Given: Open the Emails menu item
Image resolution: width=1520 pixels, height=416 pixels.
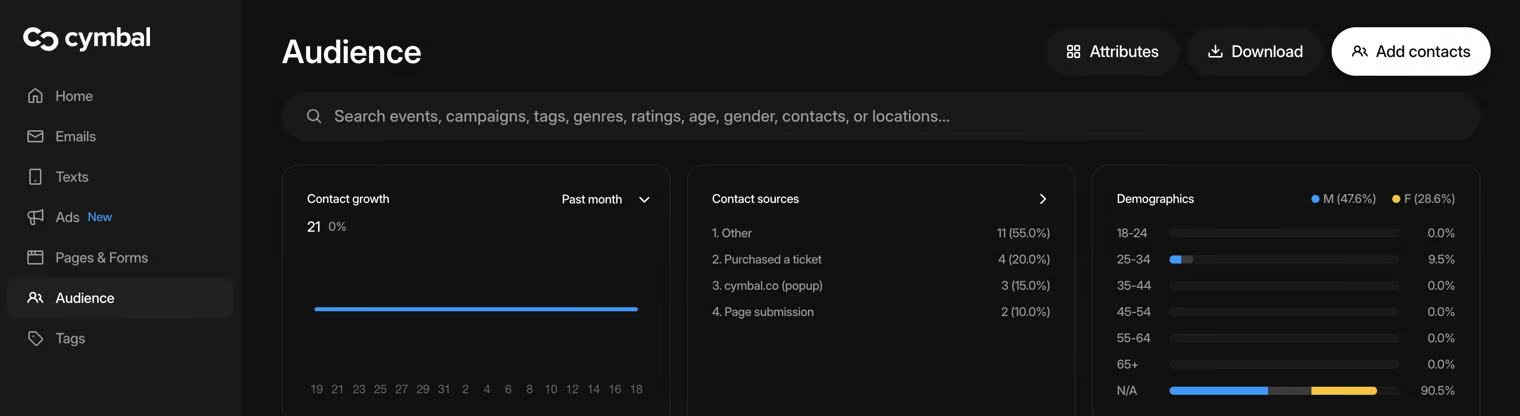Looking at the screenshot, I should (75, 136).
